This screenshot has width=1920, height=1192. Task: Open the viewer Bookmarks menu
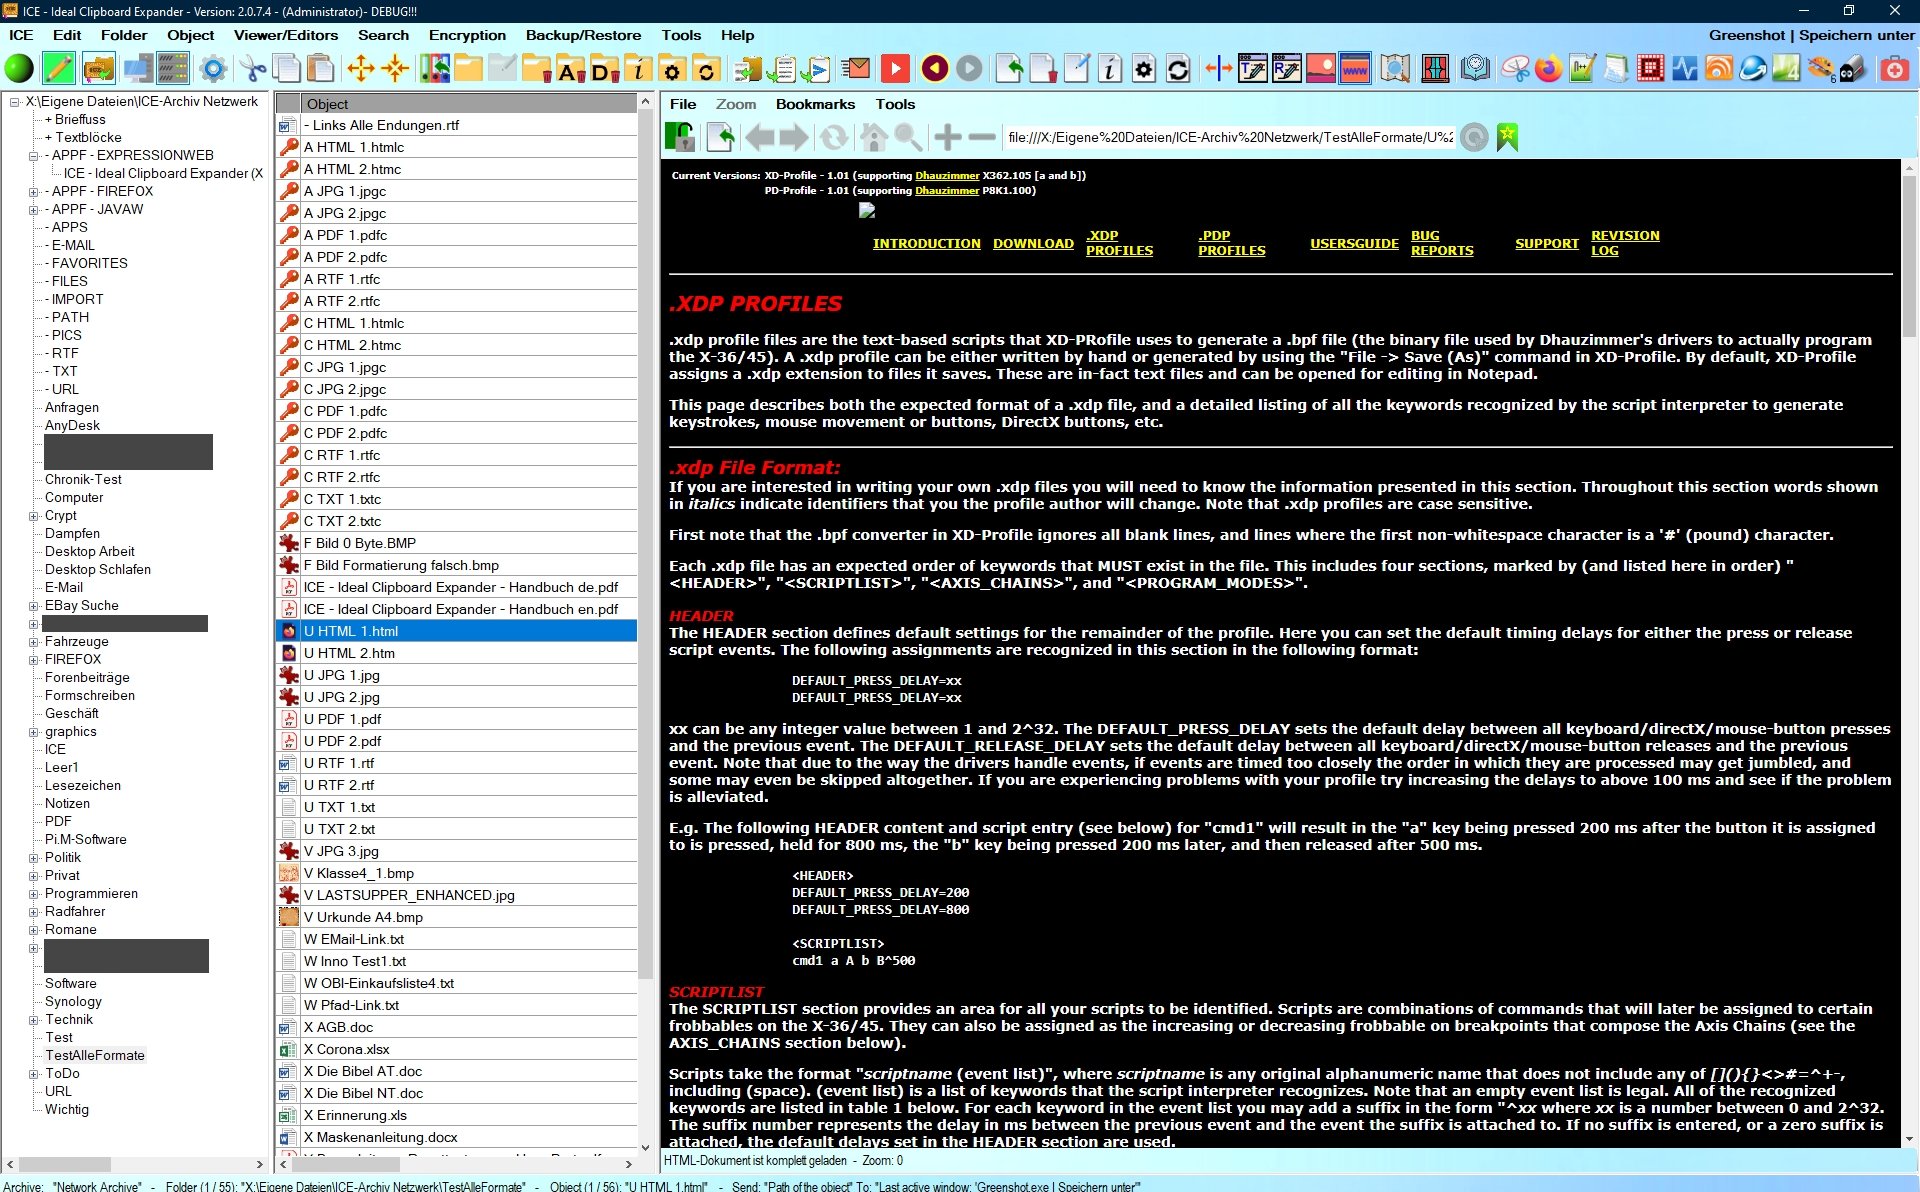click(815, 104)
